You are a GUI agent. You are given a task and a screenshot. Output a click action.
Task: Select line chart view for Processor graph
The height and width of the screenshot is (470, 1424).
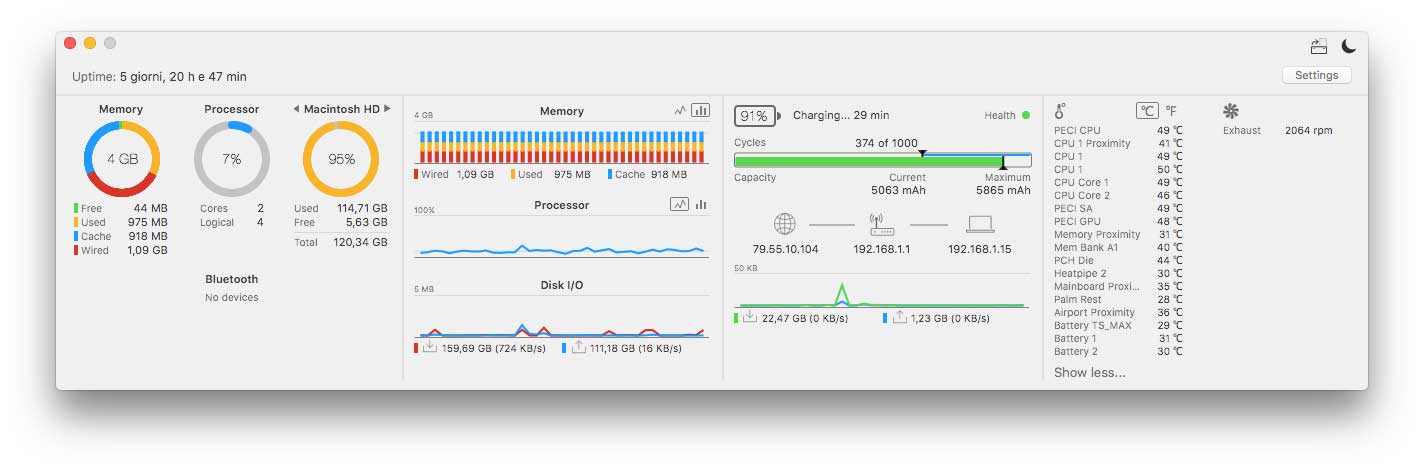point(680,204)
